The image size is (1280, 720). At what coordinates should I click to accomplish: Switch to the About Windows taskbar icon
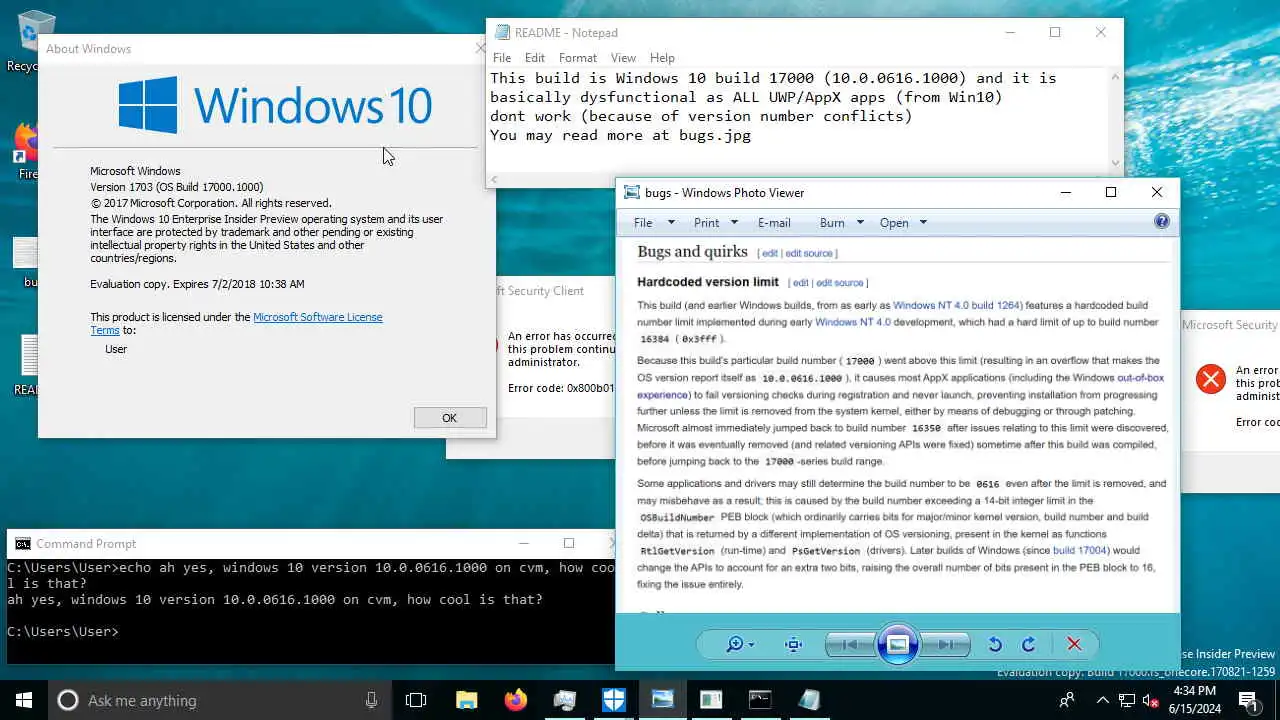click(x=564, y=700)
